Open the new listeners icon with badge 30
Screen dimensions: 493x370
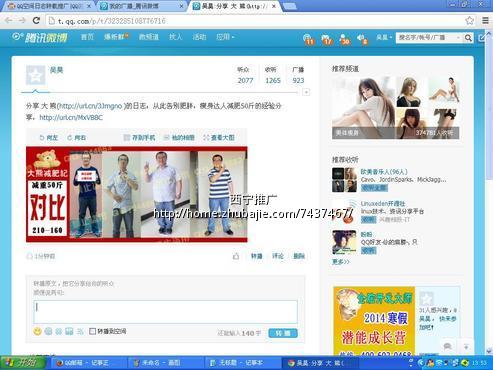pos(344,39)
